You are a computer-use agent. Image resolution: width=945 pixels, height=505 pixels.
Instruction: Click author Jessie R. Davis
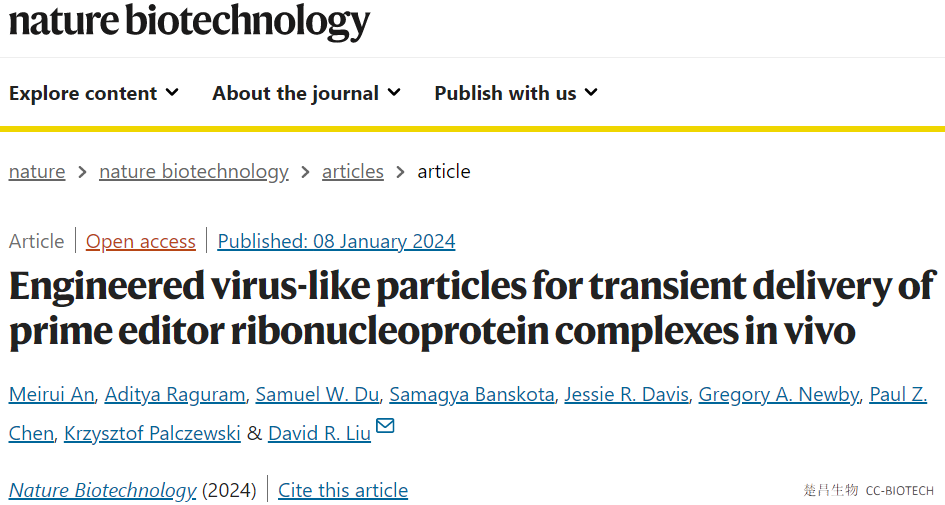626,395
